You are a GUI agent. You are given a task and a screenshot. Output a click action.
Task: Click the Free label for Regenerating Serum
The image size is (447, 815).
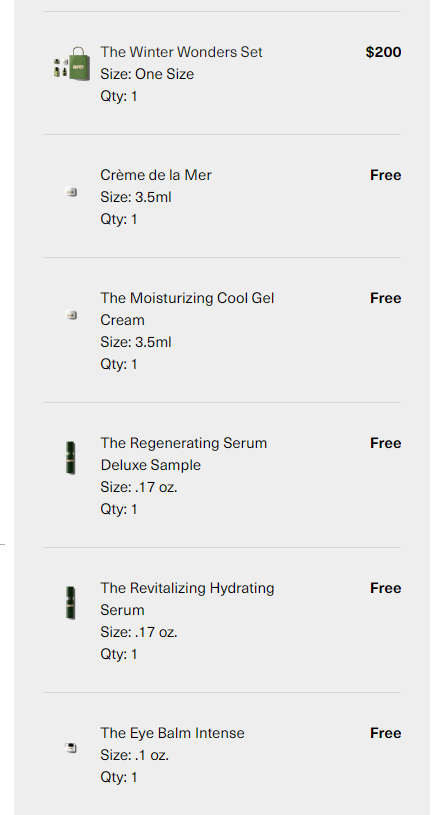pyautogui.click(x=385, y=443)
